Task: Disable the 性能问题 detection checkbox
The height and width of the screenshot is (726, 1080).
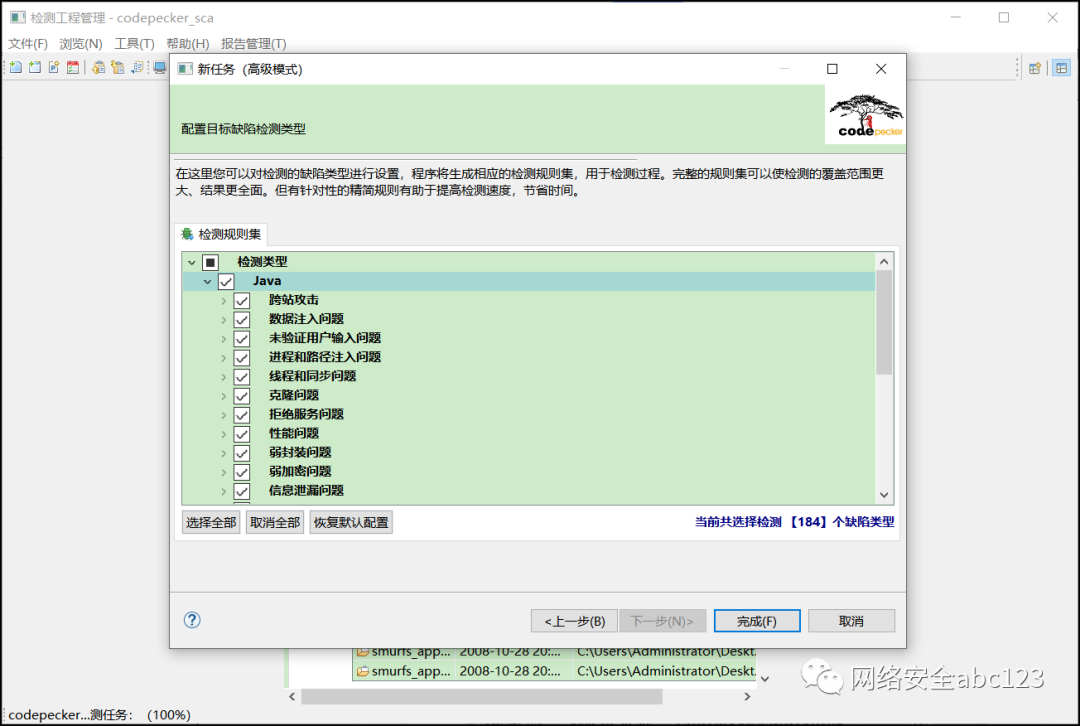Action: (241, 433)
